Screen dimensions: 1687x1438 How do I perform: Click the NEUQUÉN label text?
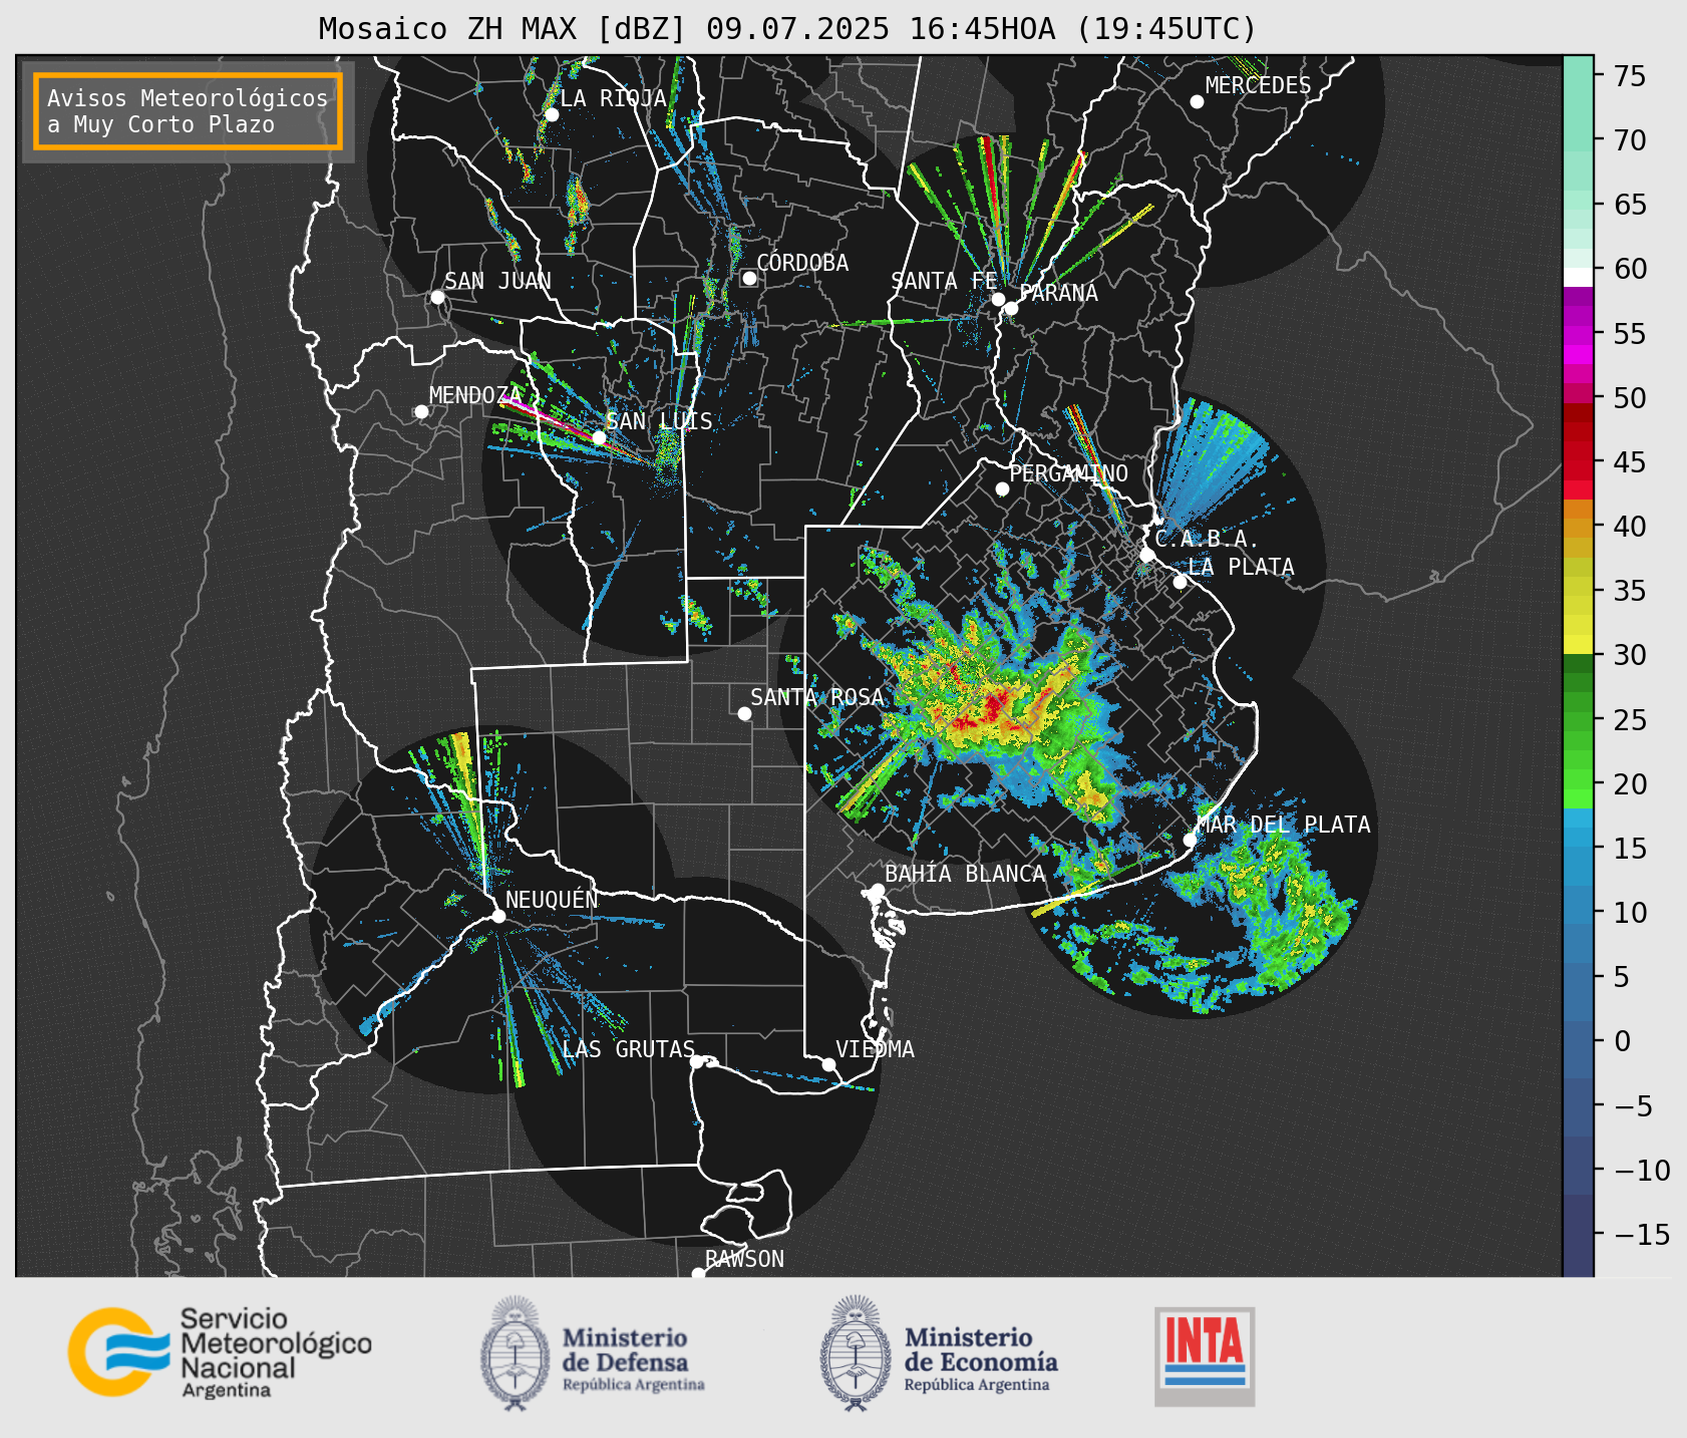pyautogui.click(x=552, y=900)
